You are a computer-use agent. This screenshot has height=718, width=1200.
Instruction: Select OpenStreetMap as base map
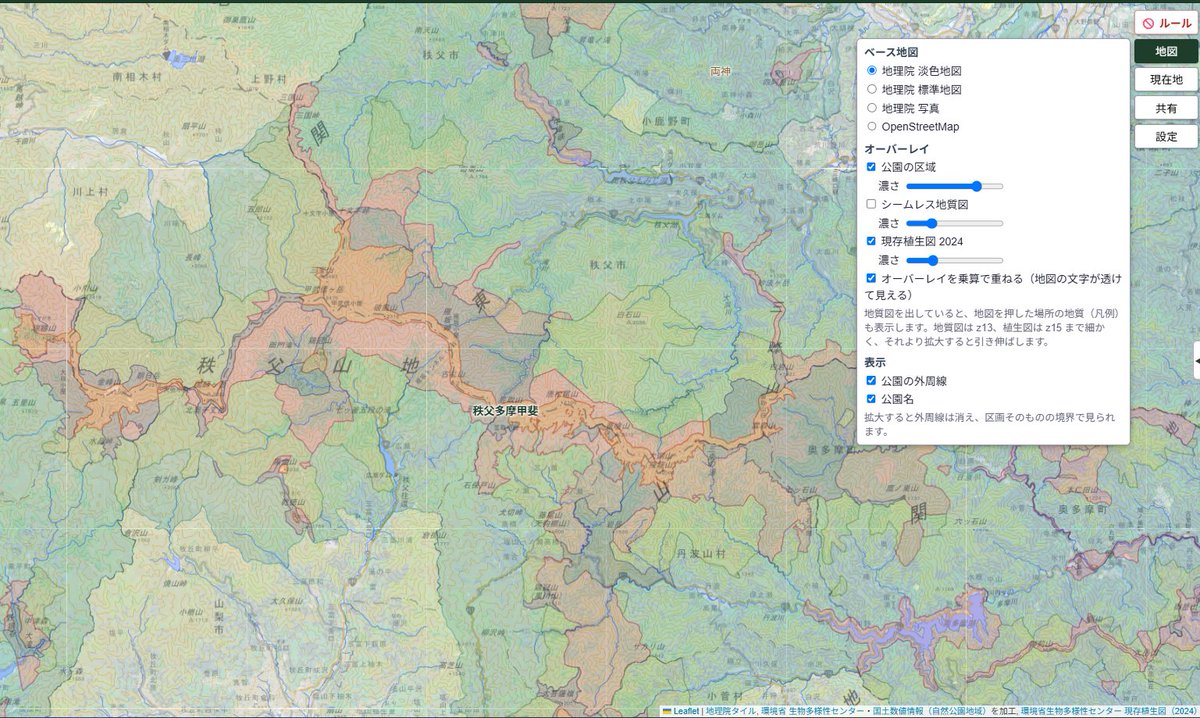872,126
